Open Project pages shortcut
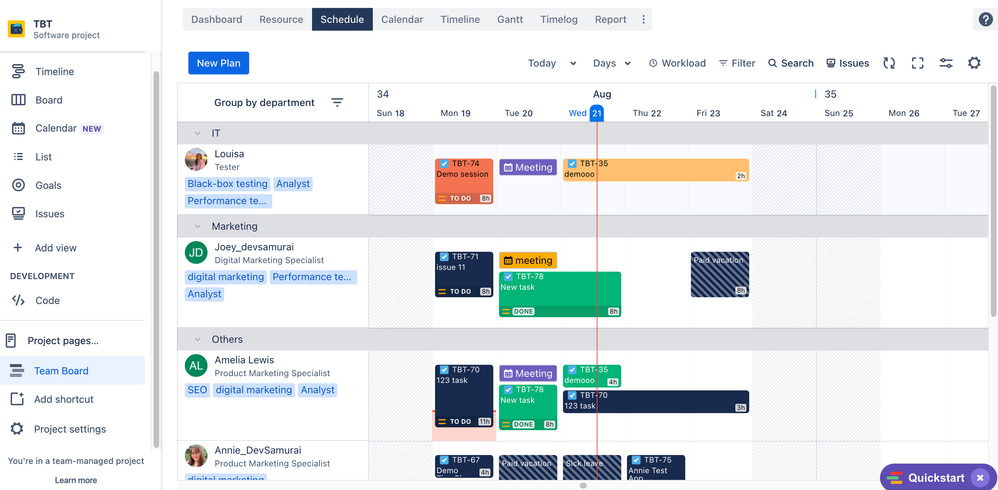 click(62, 340)
